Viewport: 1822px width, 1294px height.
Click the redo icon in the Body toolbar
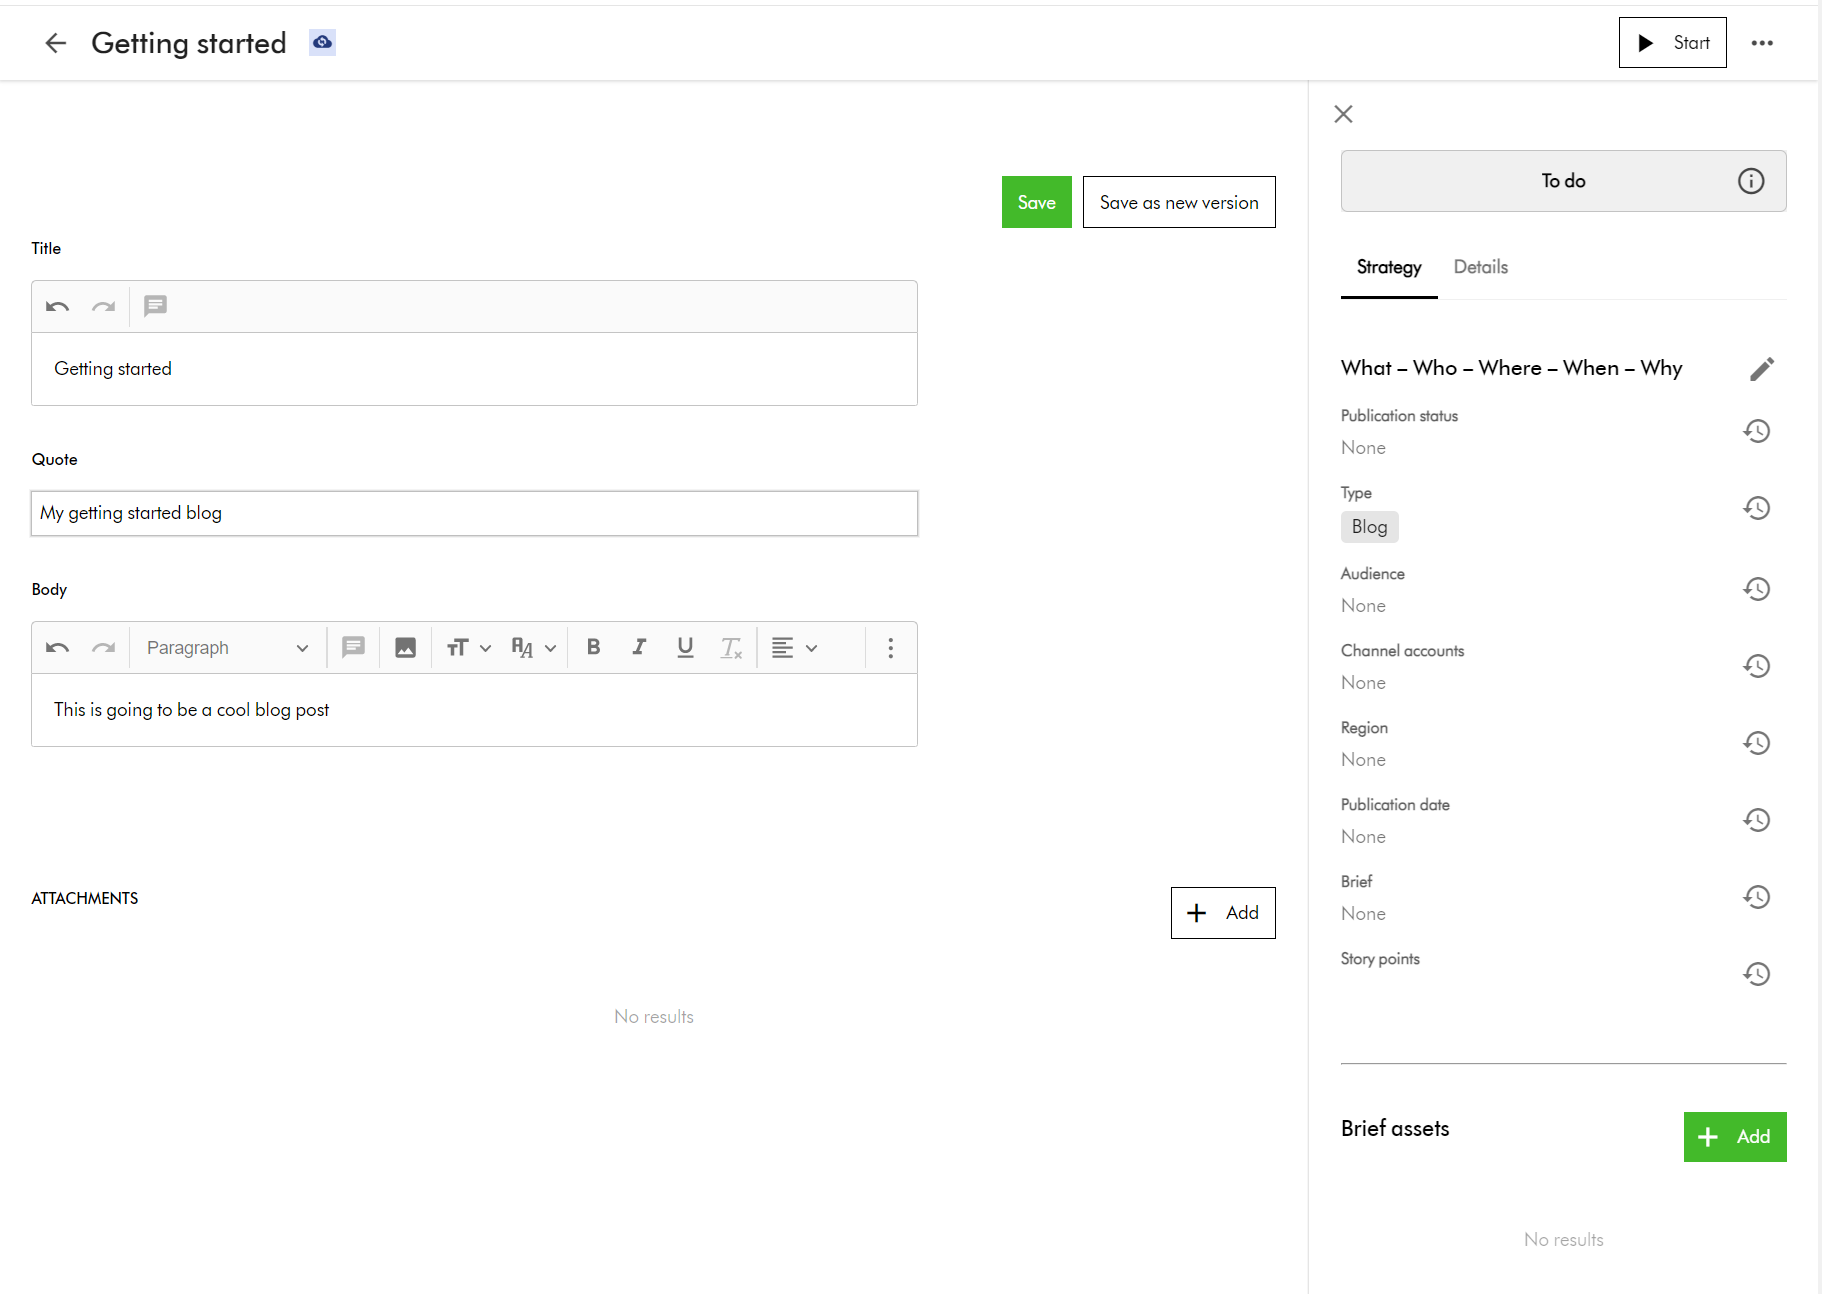coord(104,647)
